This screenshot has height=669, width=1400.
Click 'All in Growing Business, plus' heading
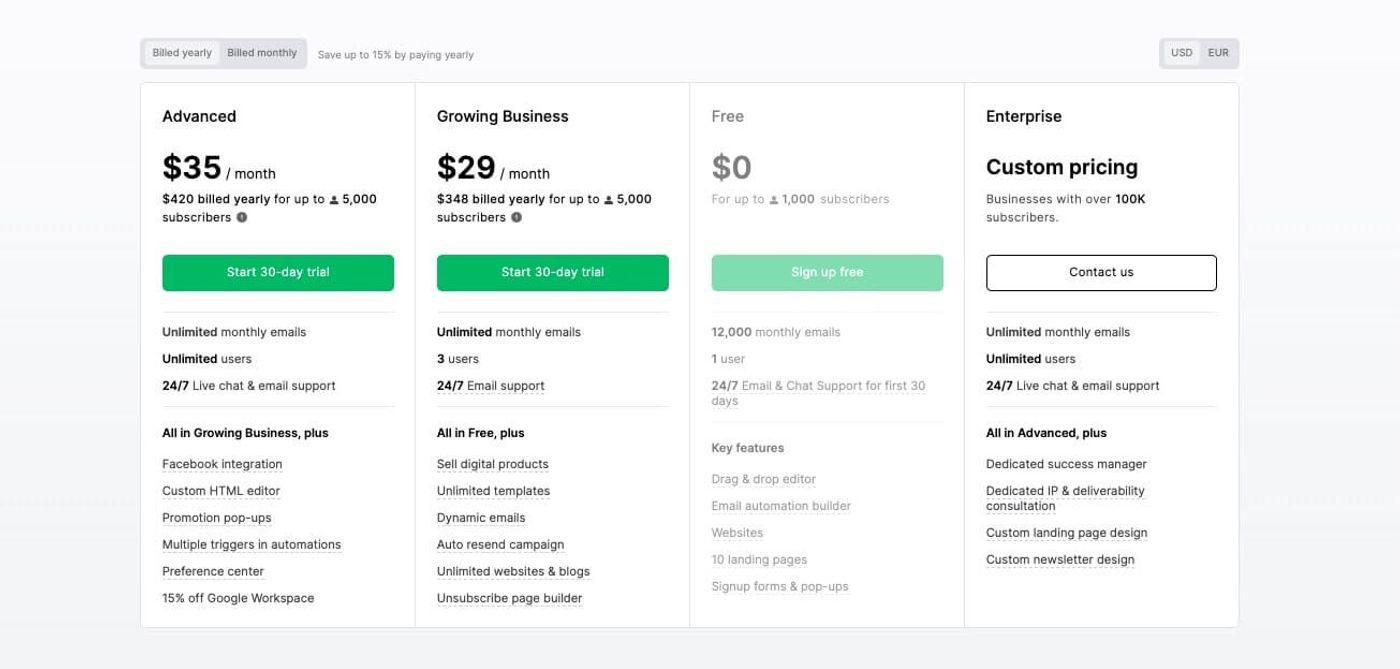pos(245,433)
